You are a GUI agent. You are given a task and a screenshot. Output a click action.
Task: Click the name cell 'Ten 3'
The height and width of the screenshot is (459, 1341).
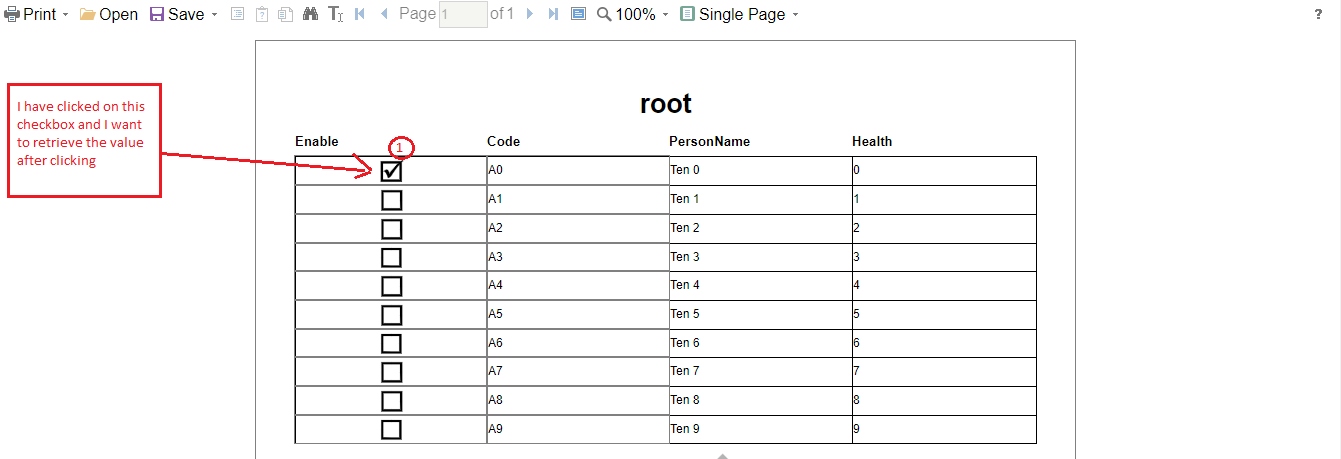760,257
